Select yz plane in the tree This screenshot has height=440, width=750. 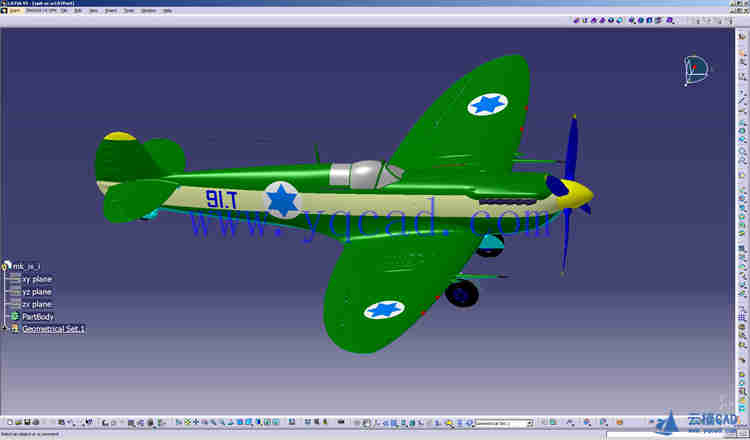click(37, 291)
